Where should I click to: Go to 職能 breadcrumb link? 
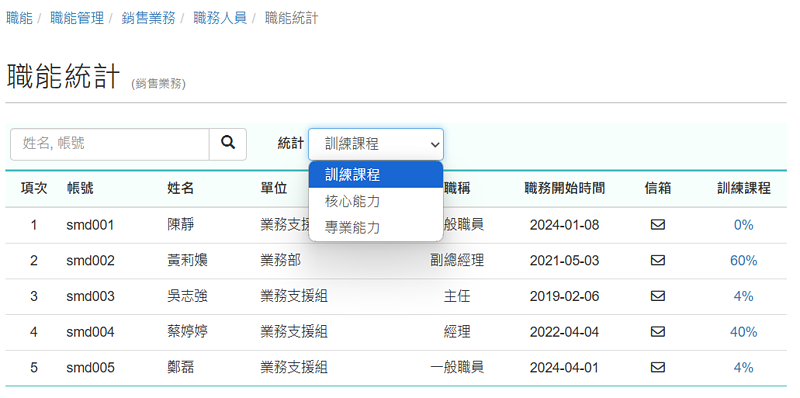pyautogui.click(x=19, y=18)
